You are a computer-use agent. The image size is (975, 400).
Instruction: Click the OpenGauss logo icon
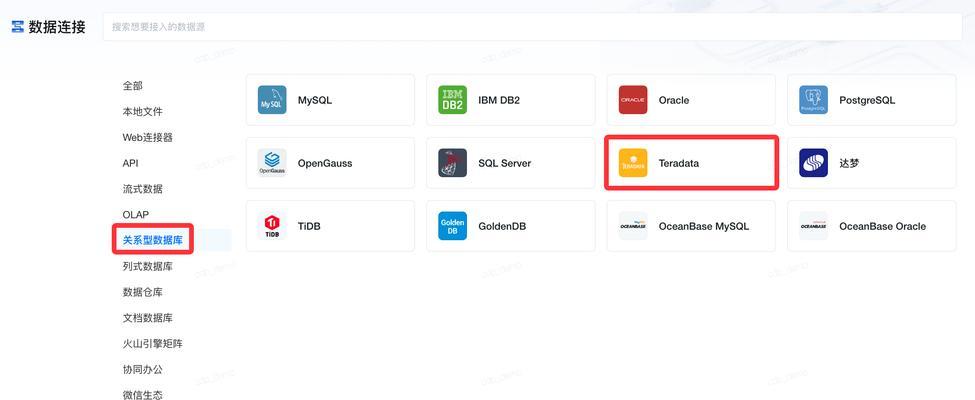point(272,163)
